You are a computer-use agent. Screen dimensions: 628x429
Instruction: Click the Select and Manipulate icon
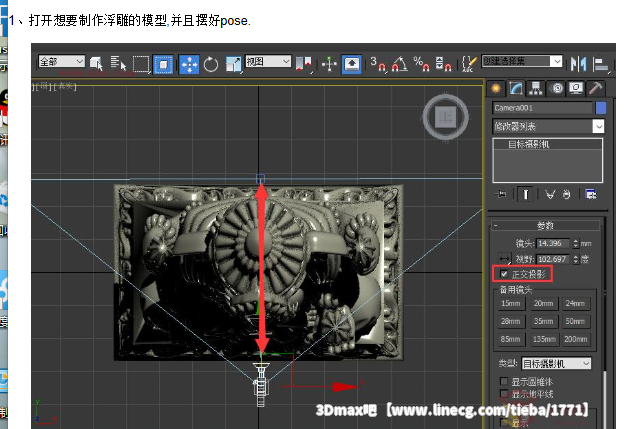pos(329,64)
